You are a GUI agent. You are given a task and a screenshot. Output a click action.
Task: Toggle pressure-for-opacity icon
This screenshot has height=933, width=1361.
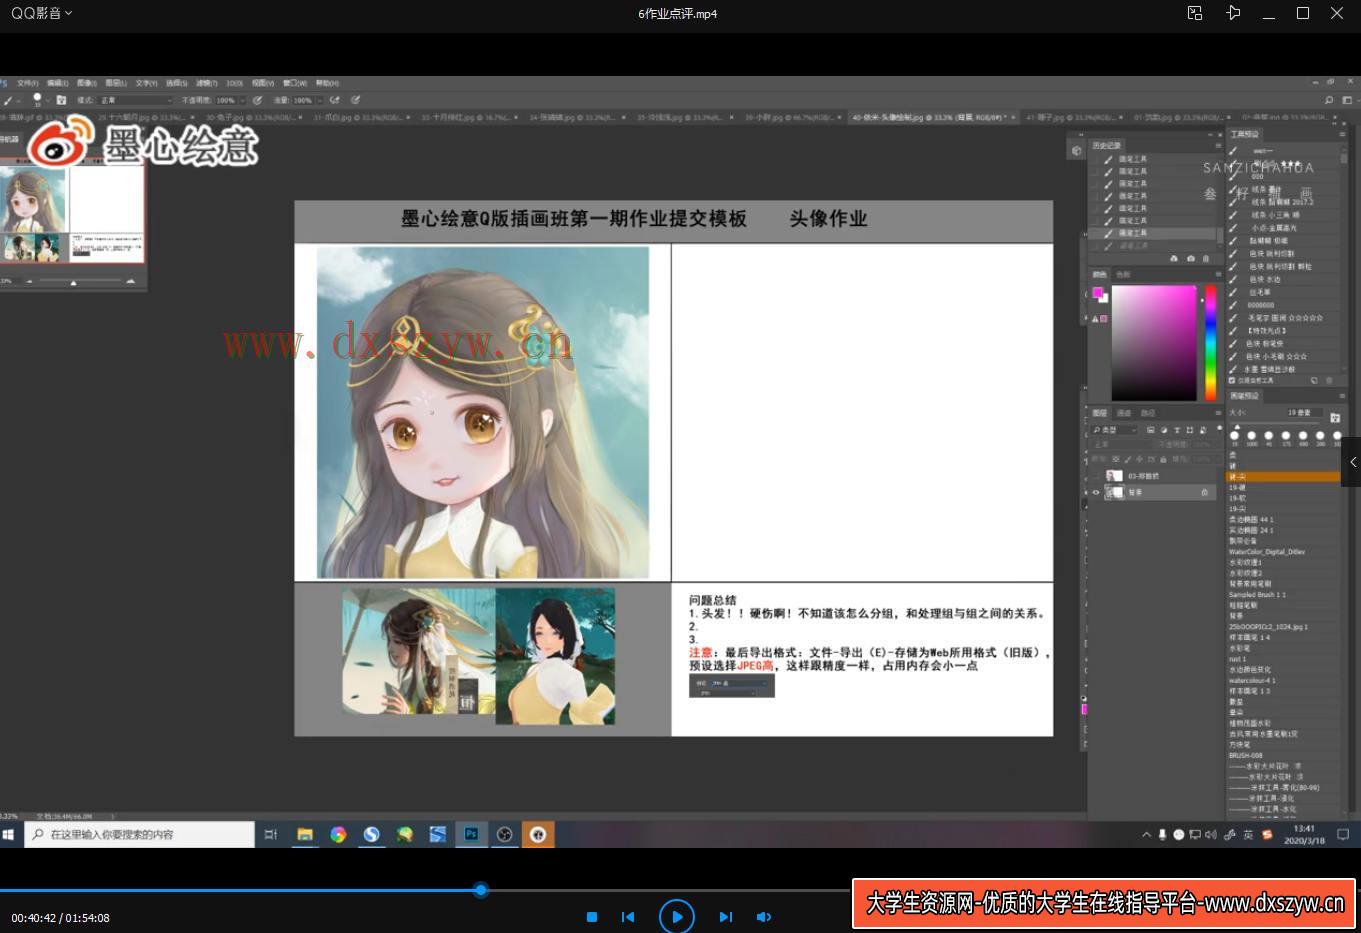coord(257,100)
